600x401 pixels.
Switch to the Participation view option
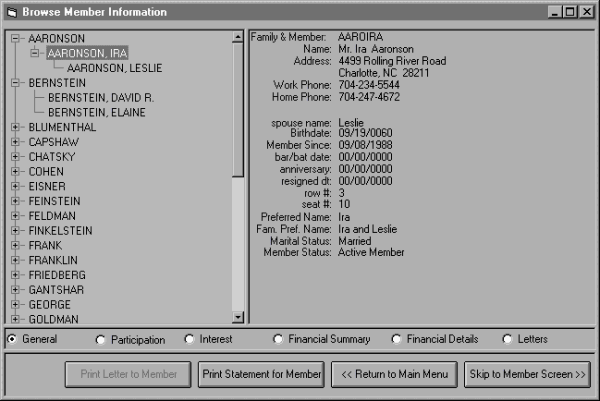click(100, 340)
